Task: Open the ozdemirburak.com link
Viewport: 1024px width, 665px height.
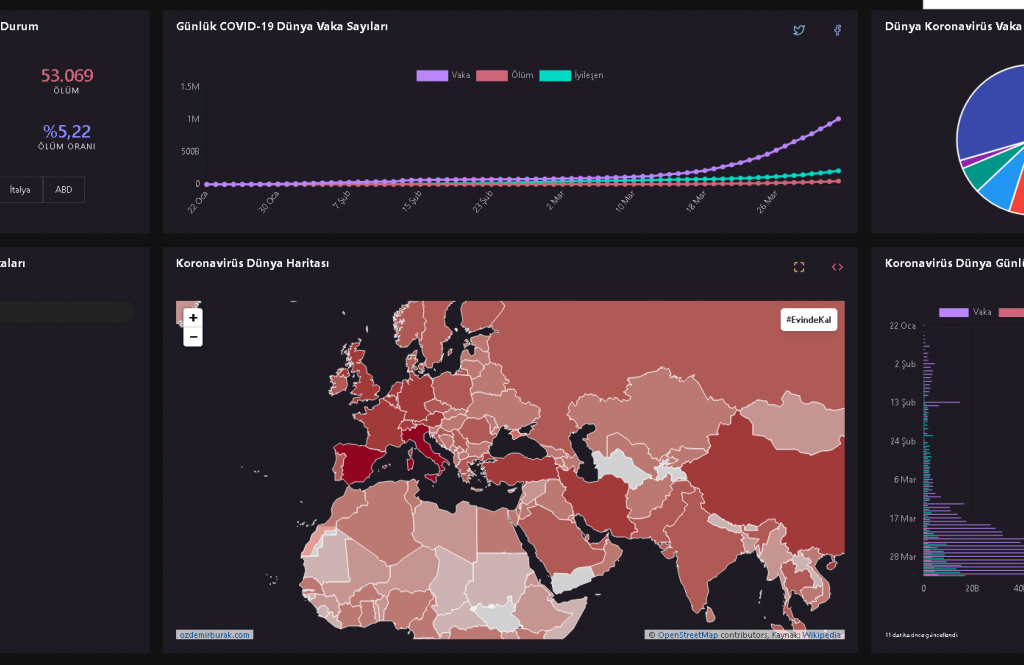Action: [215, 634]
